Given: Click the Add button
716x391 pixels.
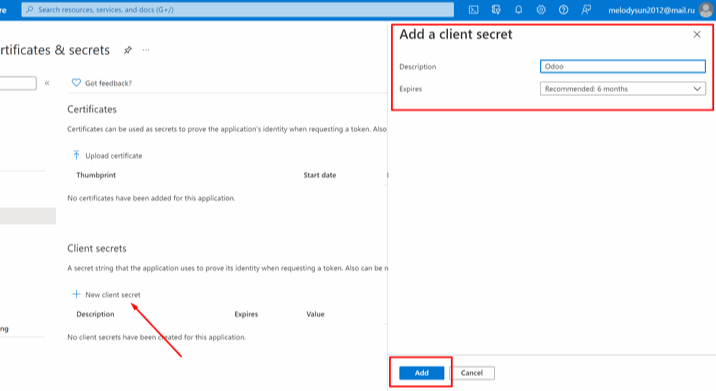Looking at the screenshot, I should (421, 373).
